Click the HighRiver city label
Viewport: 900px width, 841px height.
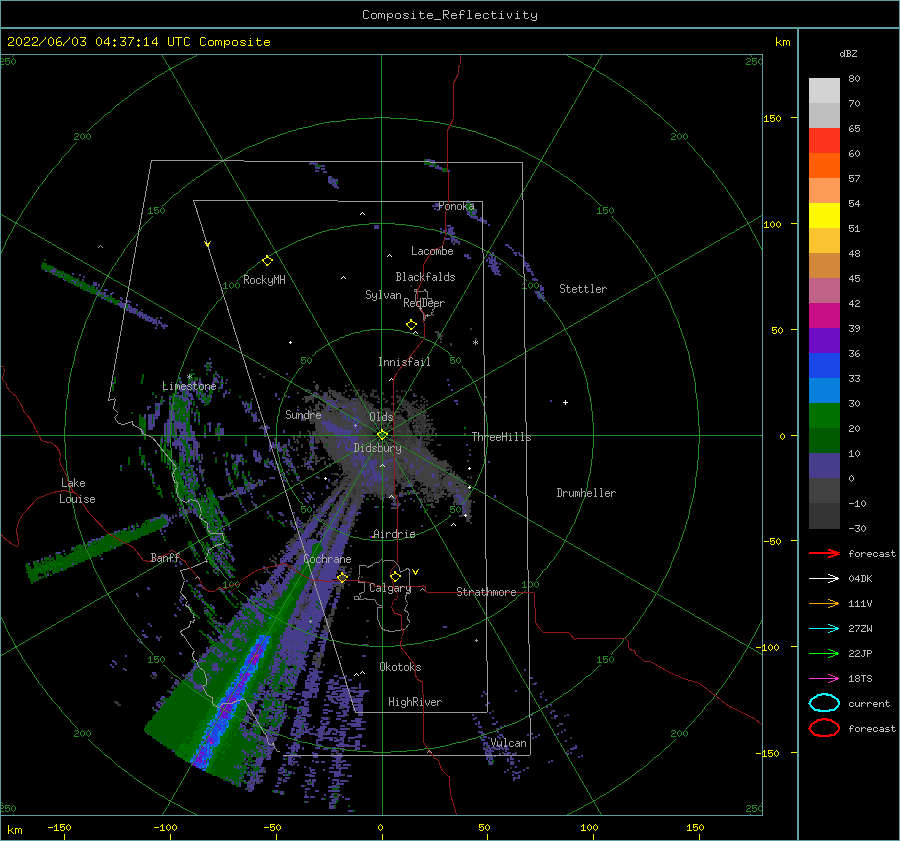coord(415,702)
